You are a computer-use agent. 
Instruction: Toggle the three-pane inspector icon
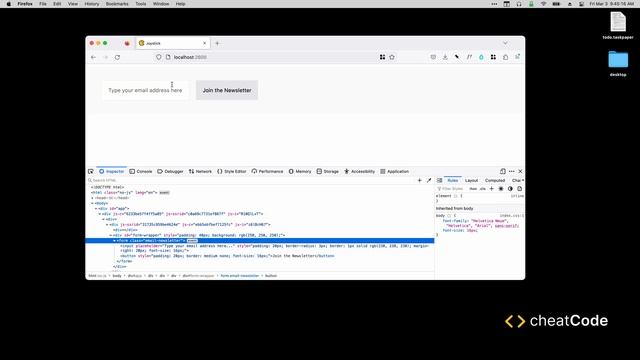(x=440, y=180)
